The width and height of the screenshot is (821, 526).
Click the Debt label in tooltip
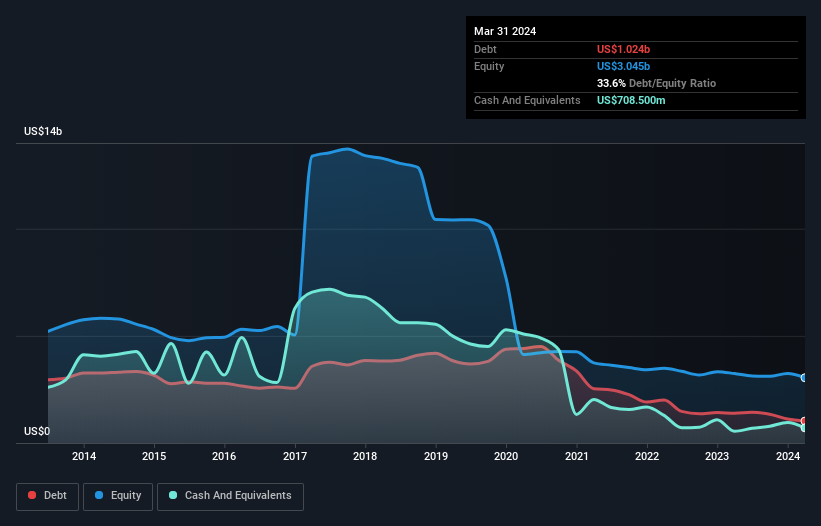[485, 49]
